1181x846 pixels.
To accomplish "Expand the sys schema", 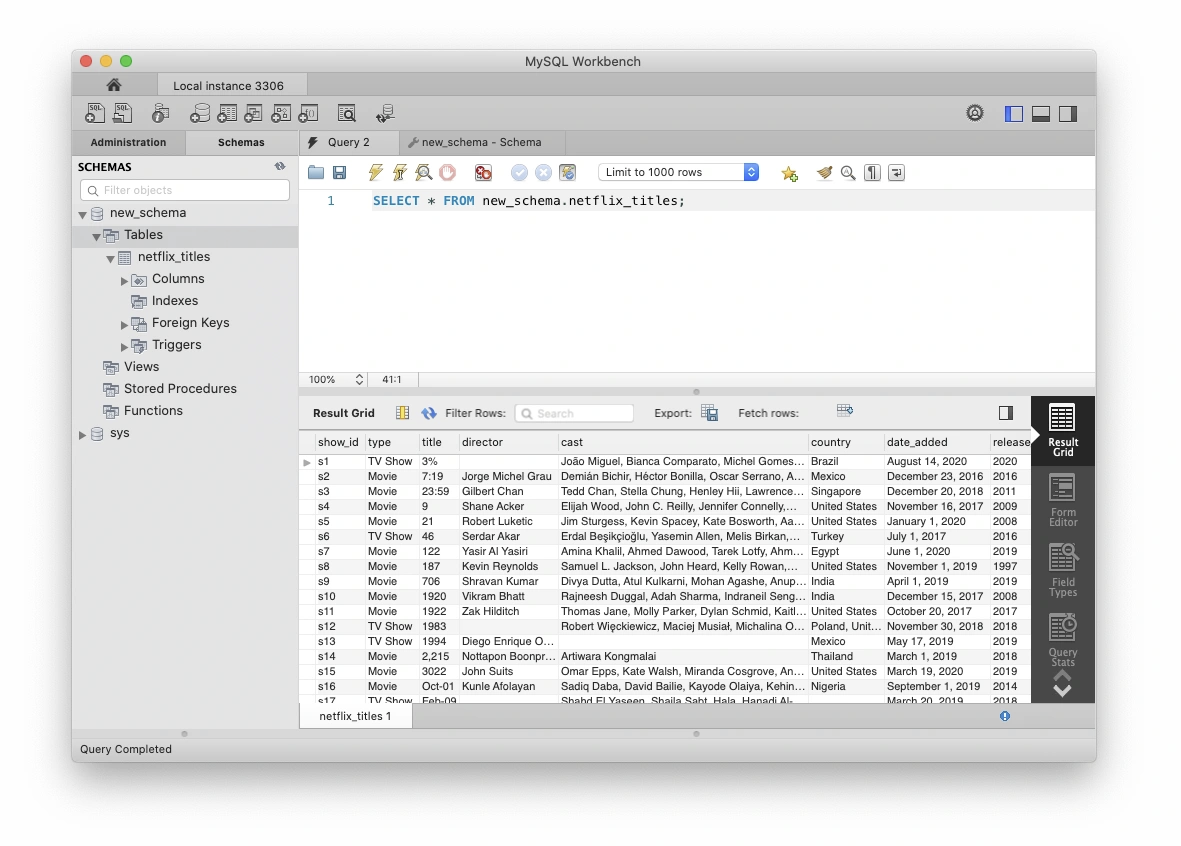I will (x=82, y=433).
